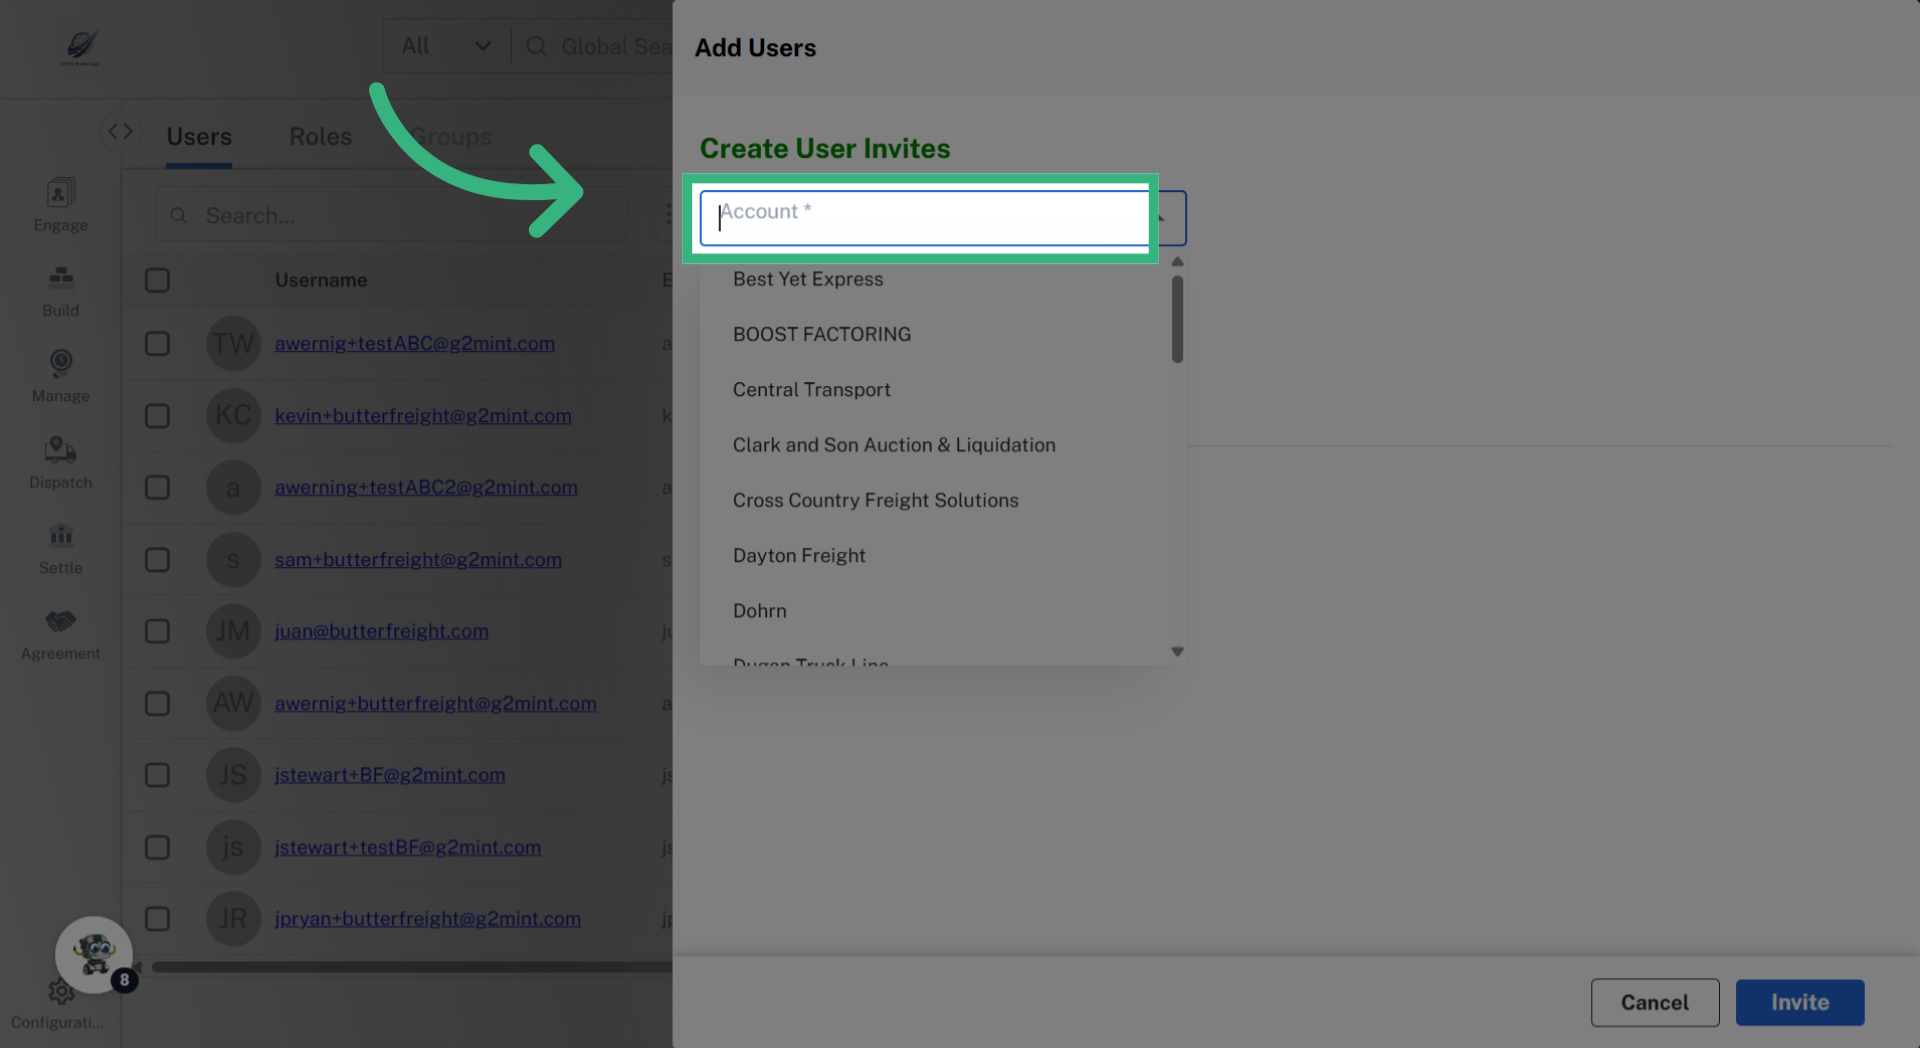Select Dayton Freight account option
Screen dimensions: 1920x1048
(799, 556)
